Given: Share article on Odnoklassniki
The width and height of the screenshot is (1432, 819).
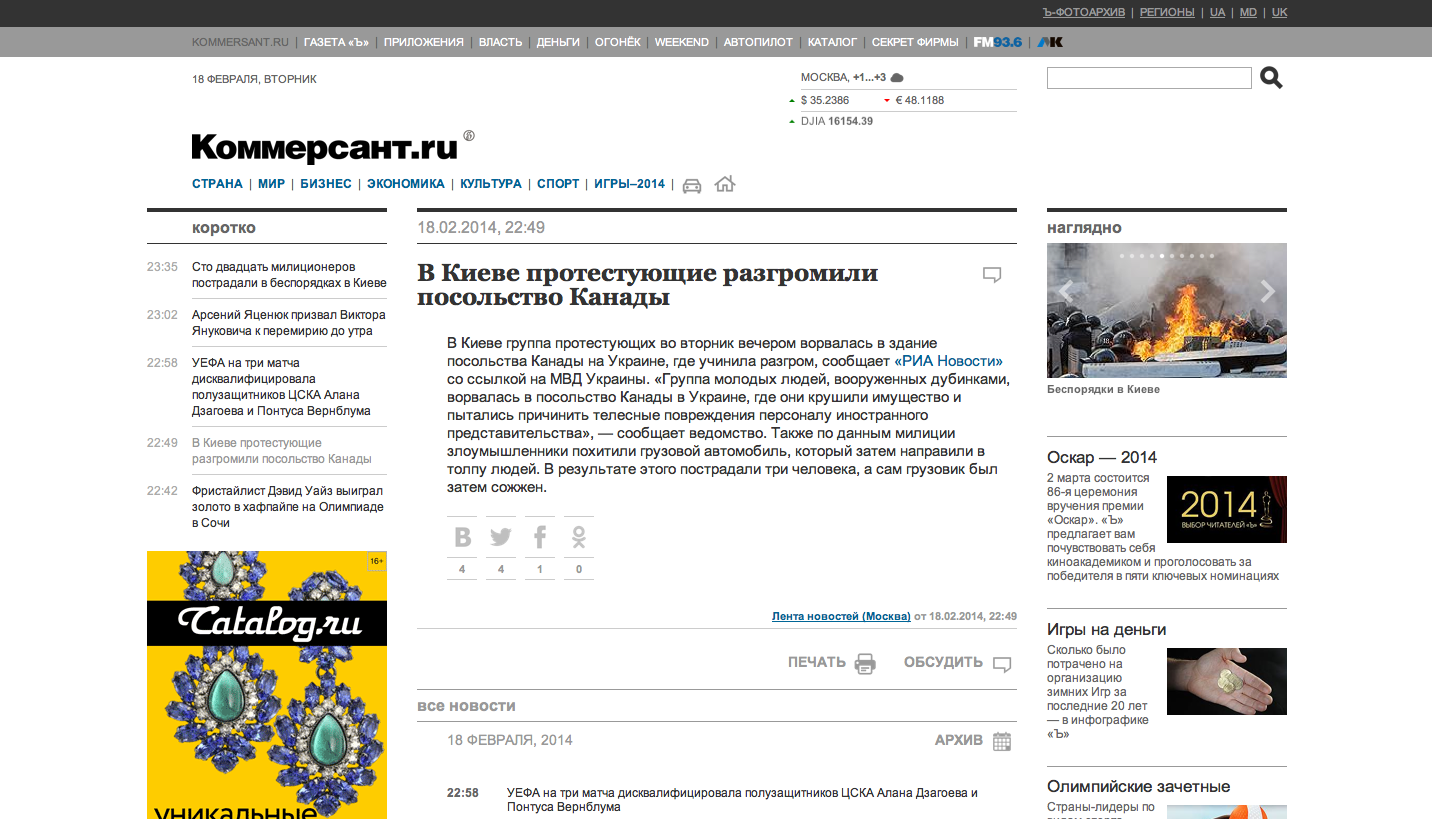Looking at the screenshot, I should [x=579, y=537].
